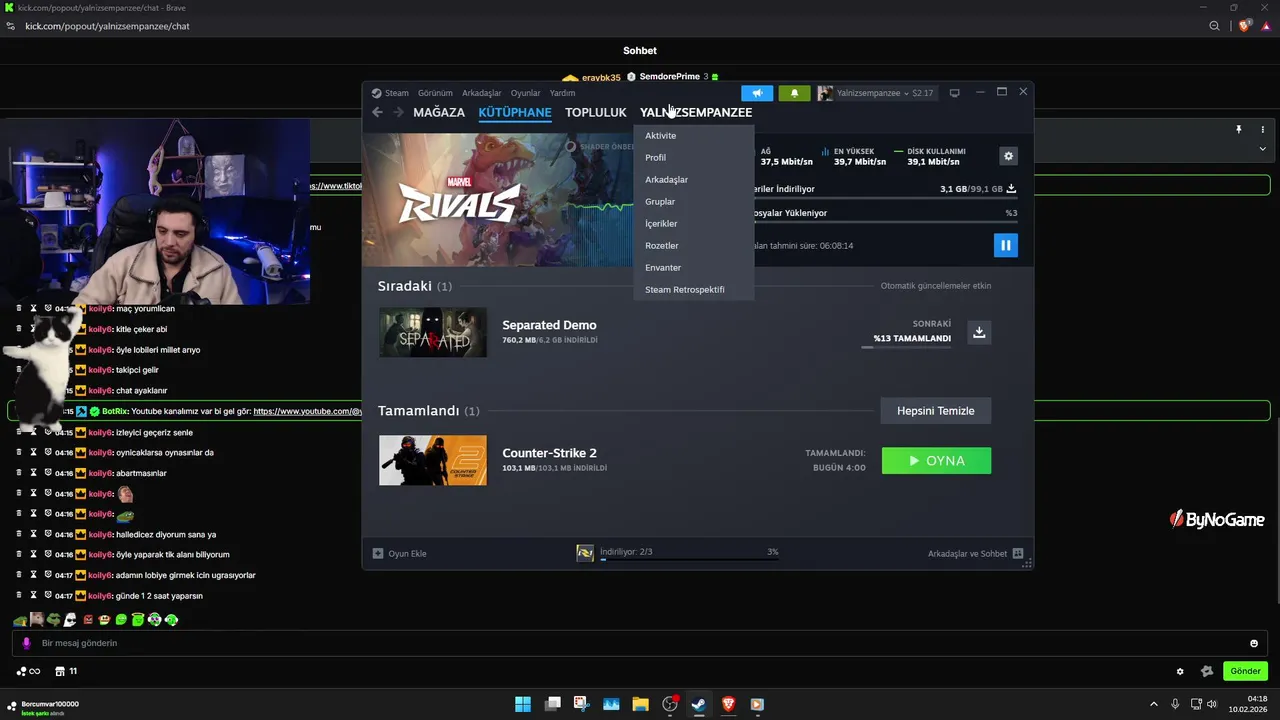Open TOPLULUK tab
Screen dimensions: 1280x720
point(596,112)
